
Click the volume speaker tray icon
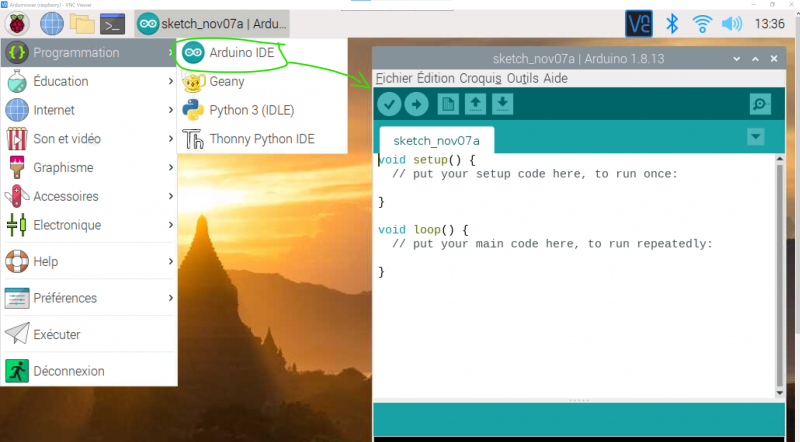(732, 23)
